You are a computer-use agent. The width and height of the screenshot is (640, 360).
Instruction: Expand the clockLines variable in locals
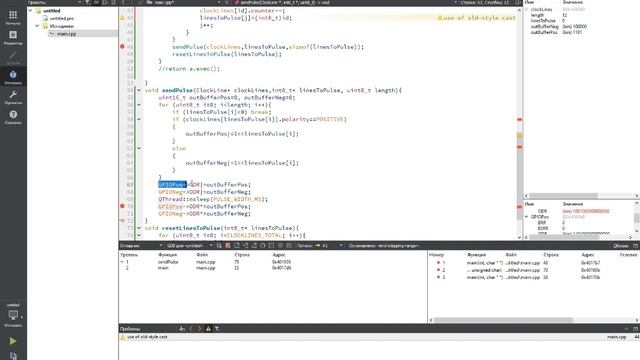point(527,9)
